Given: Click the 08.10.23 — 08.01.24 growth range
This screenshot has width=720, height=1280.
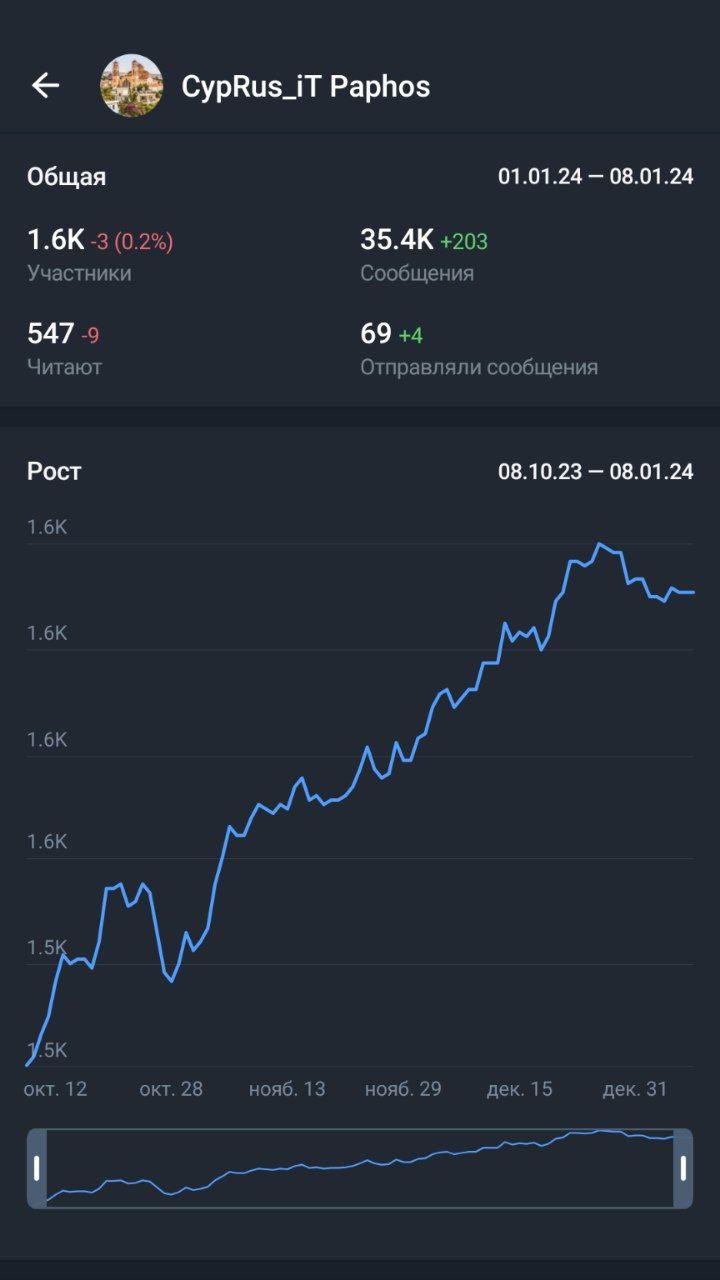Looking at the screenshot, I should pos(595,472).
